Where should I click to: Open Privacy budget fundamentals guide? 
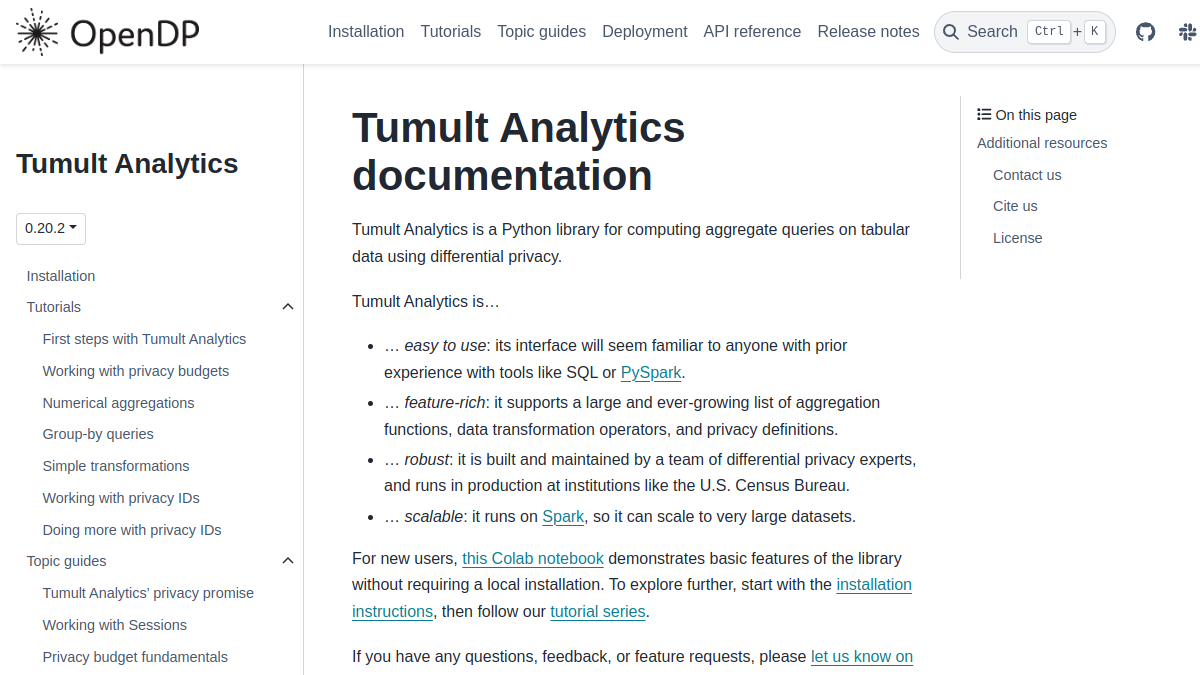click(135, 657)
